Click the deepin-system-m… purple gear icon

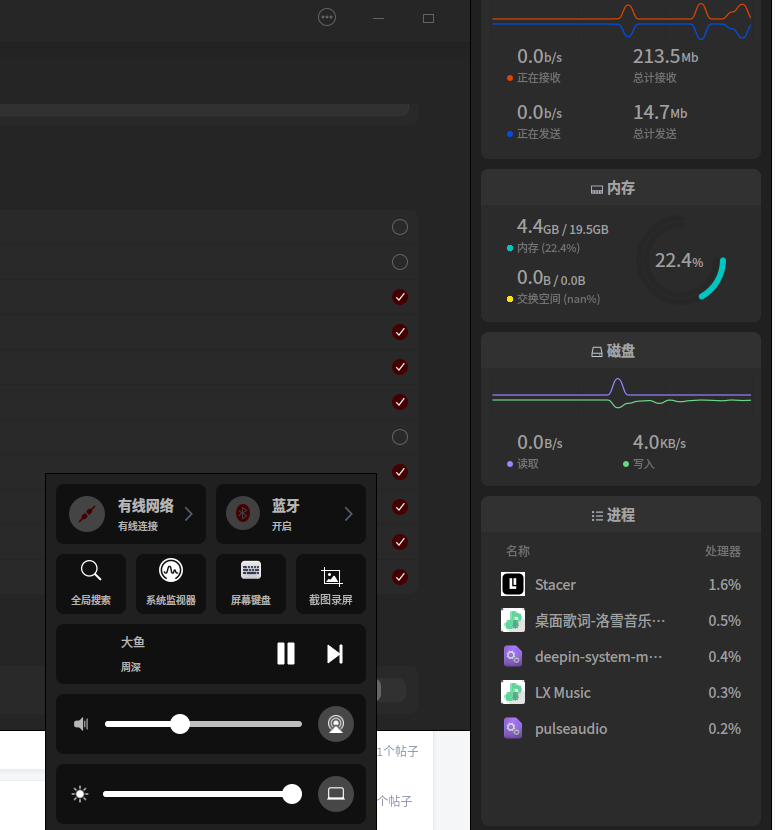[513, 656]
